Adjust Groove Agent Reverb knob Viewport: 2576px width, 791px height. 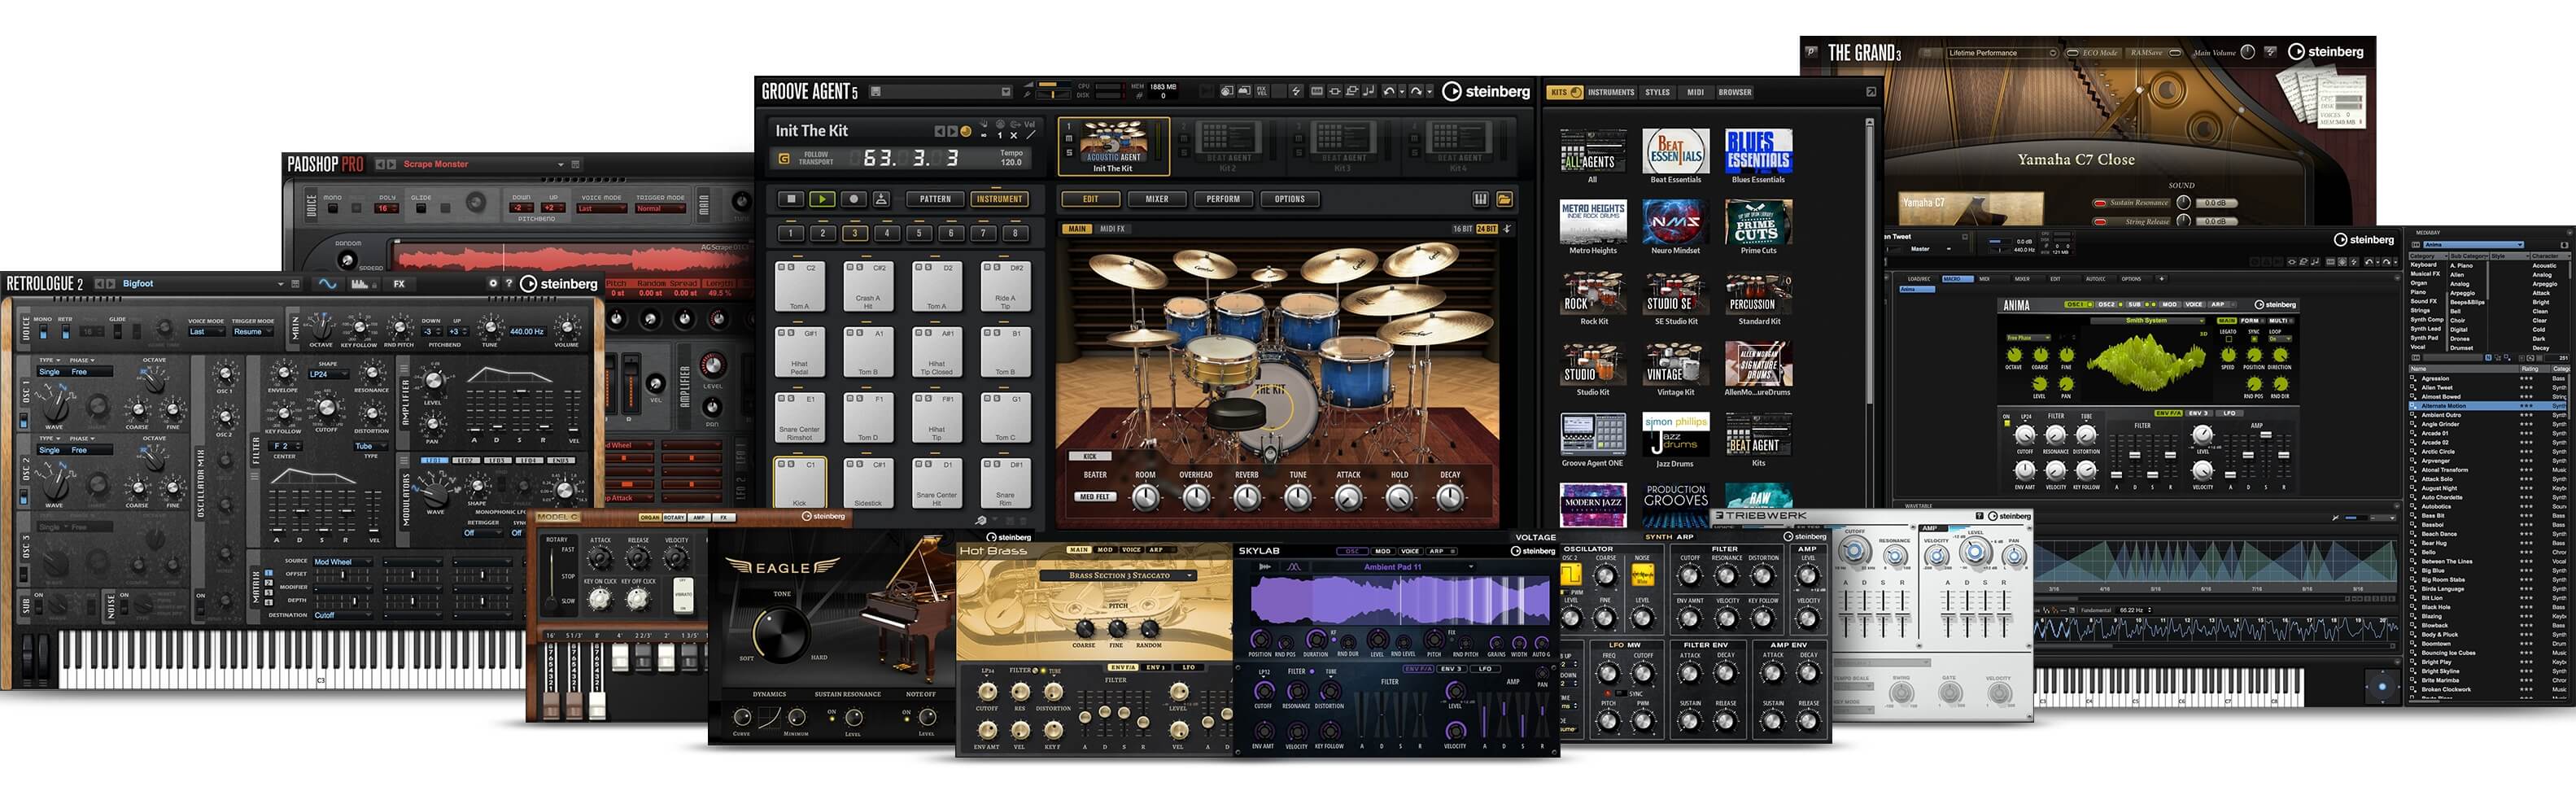click(x=1247, y=497)
